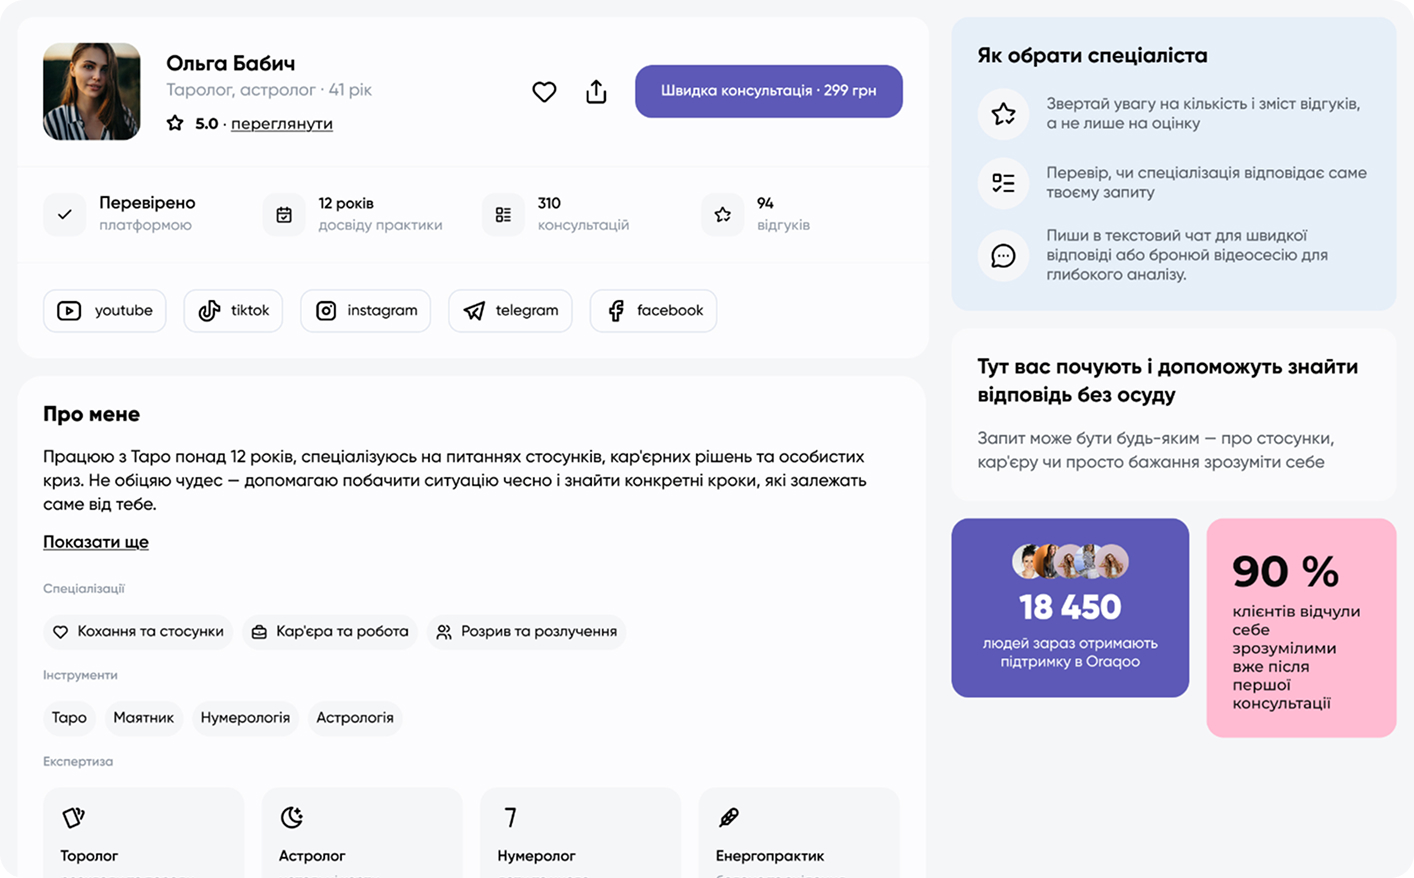Open the youtube social link

click(x=105, y=311)
